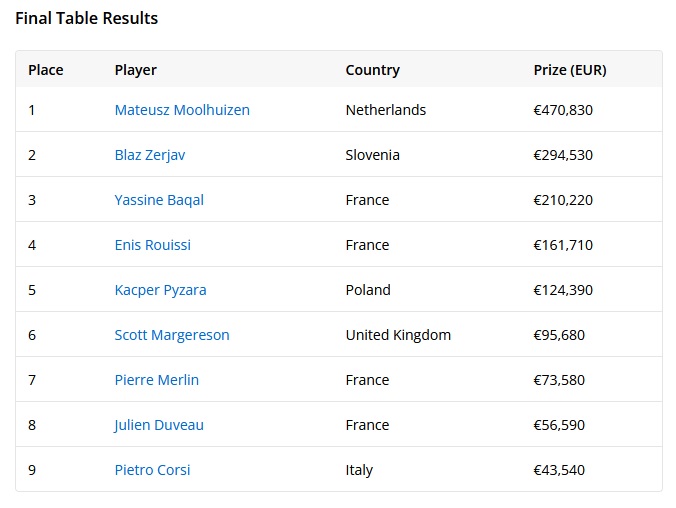
Task: Open Julien Duveau profile link
Action: (x=159, y=425)
